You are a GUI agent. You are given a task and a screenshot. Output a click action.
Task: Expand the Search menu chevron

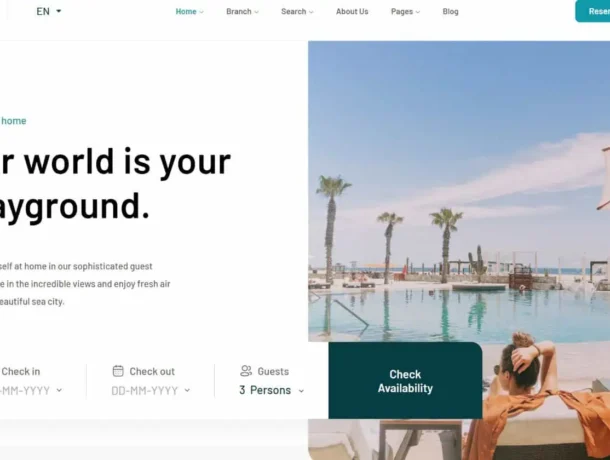(x=311, y=12)
